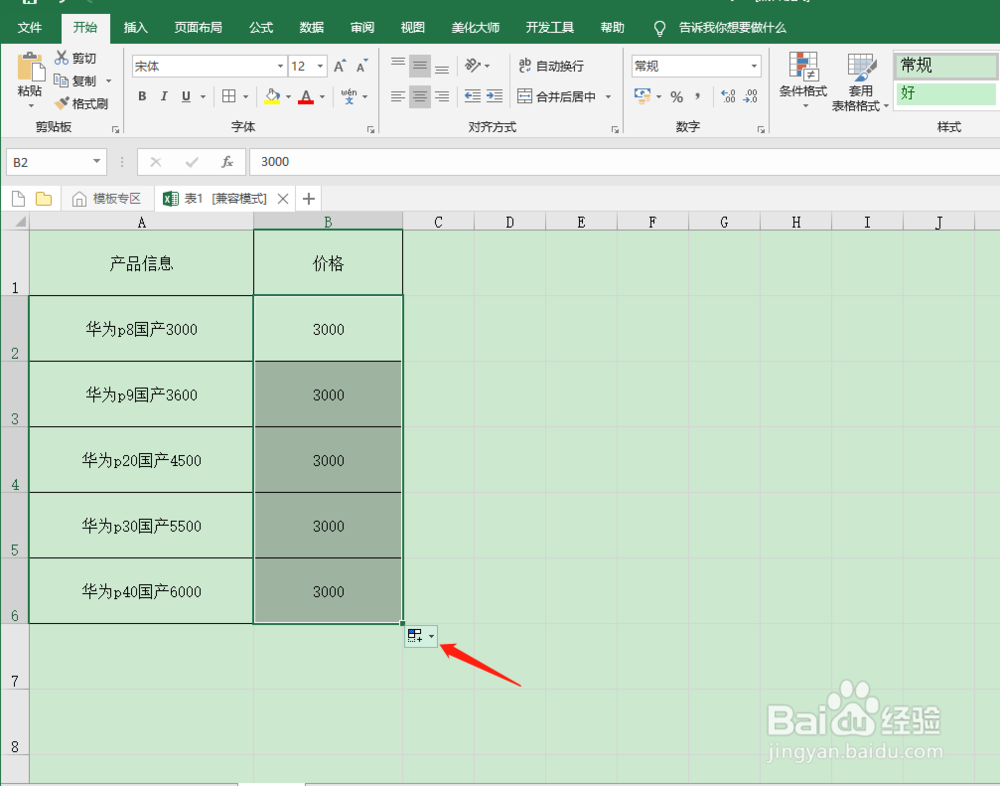Click the new blank file icon

[x=18, y=198]
